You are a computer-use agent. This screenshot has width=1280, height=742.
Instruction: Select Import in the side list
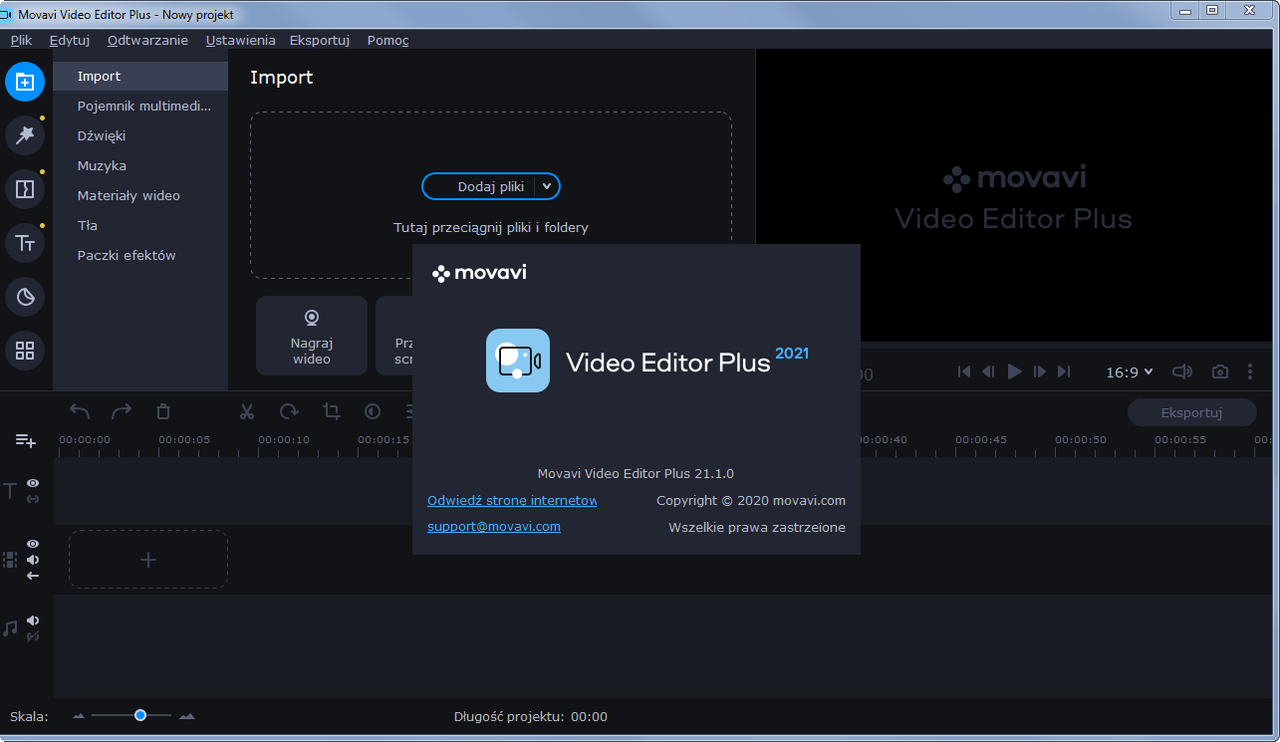click(141, 76)
